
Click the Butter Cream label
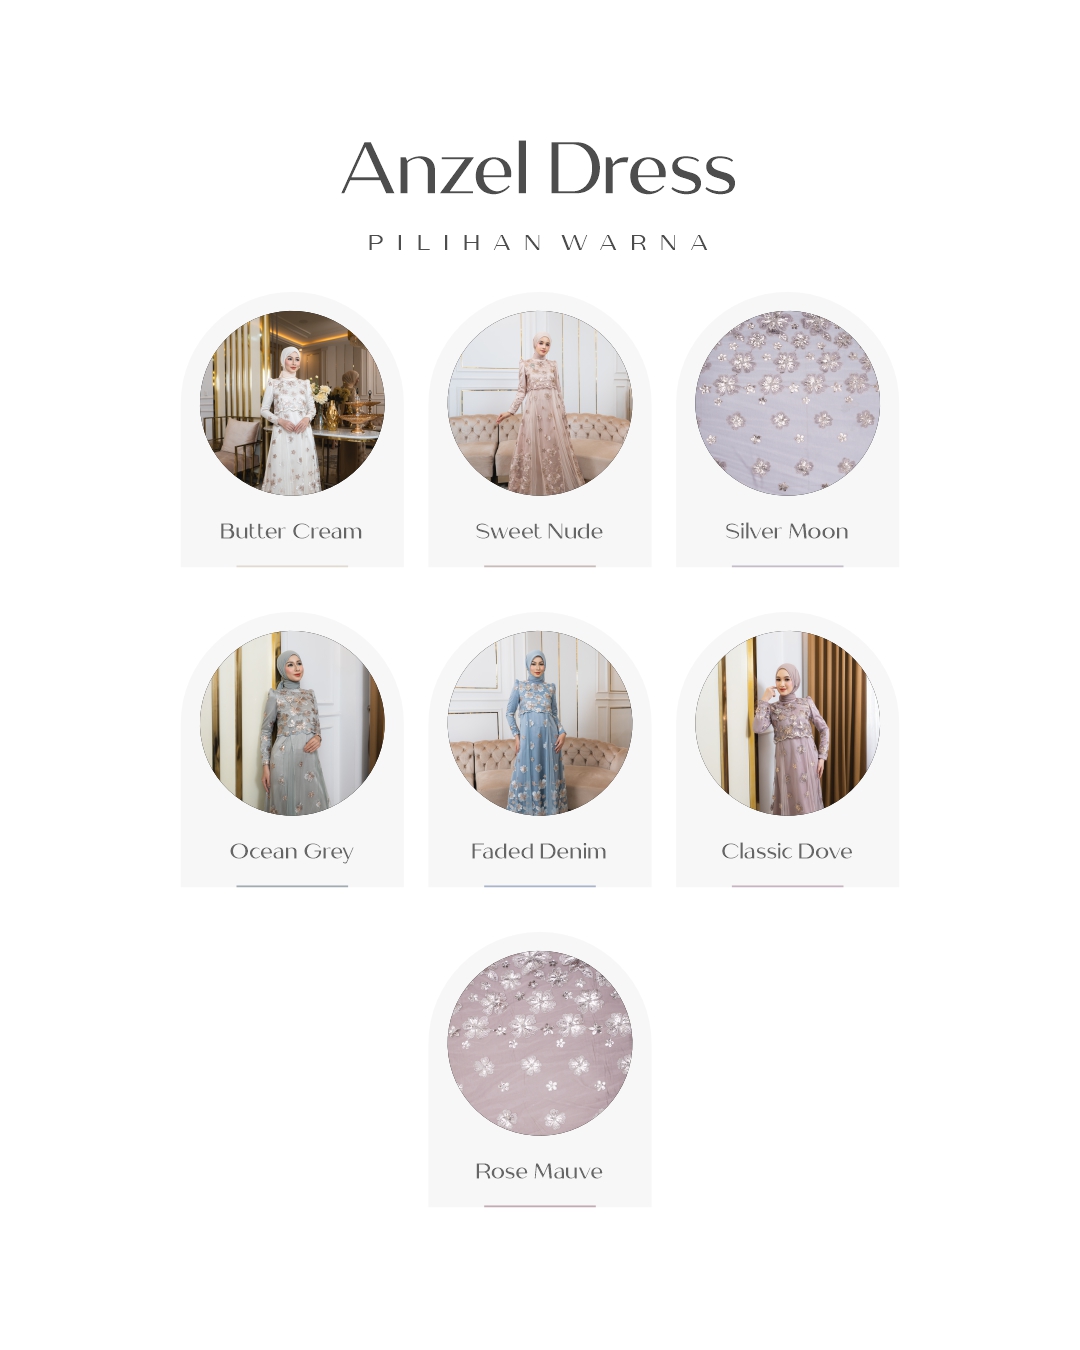291,531
